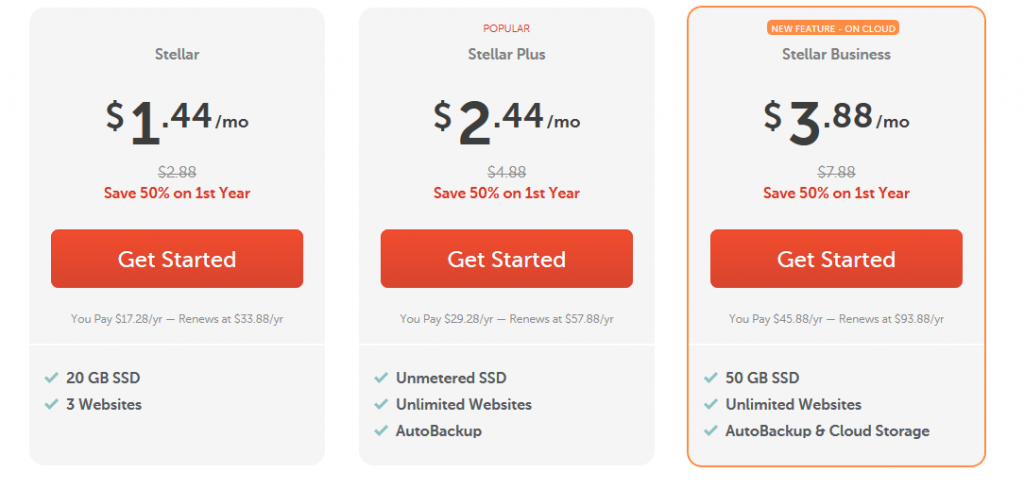1024x489 pixels.
Task: Get Started with the Stellar Plus plan
Action: (506, 259)
